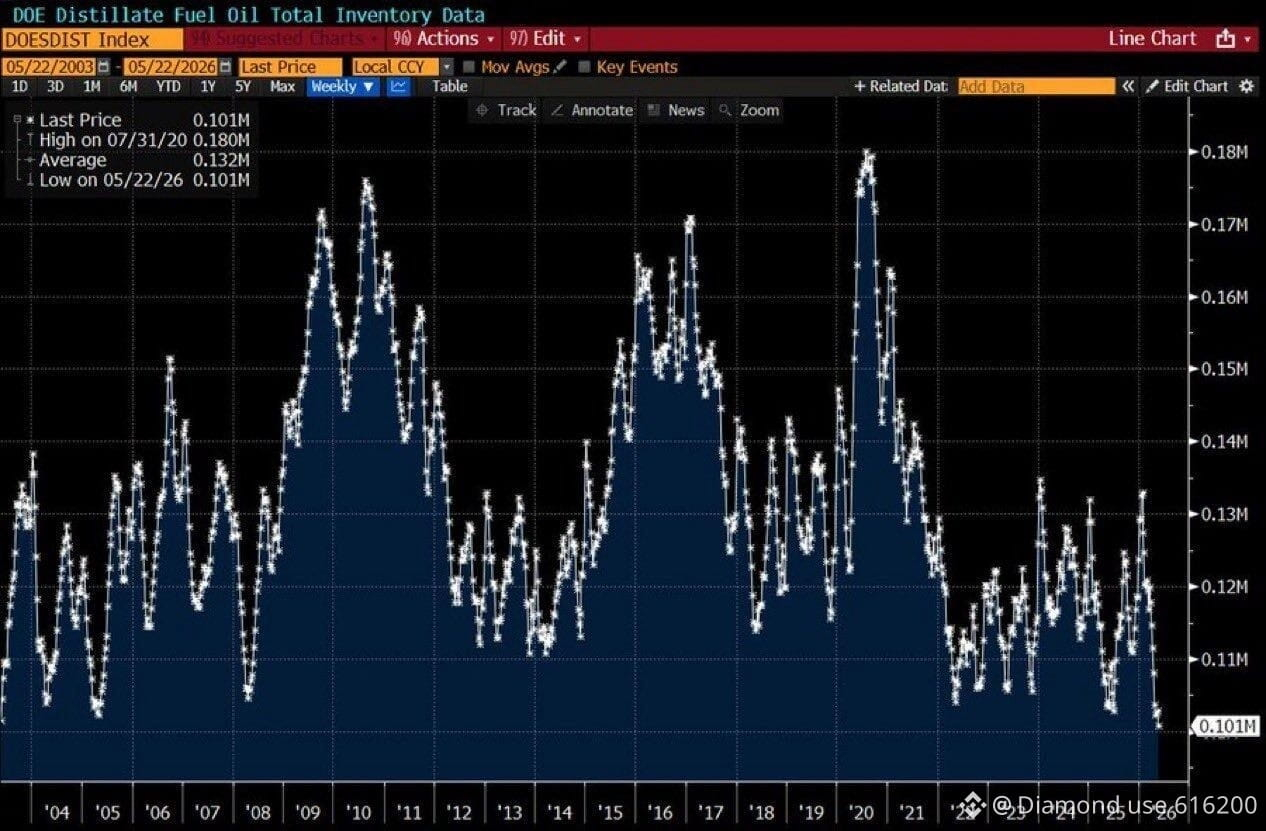The width and height of the screenshot is (1266, 831).
Task: Open the 96) Actions dropdown
Action: pos(444,39)
